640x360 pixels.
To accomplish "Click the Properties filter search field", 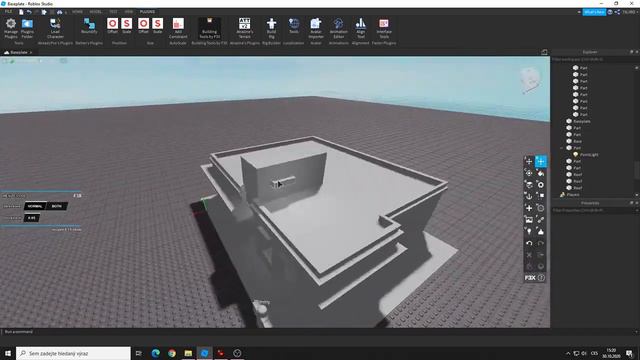I will (594, 210).
